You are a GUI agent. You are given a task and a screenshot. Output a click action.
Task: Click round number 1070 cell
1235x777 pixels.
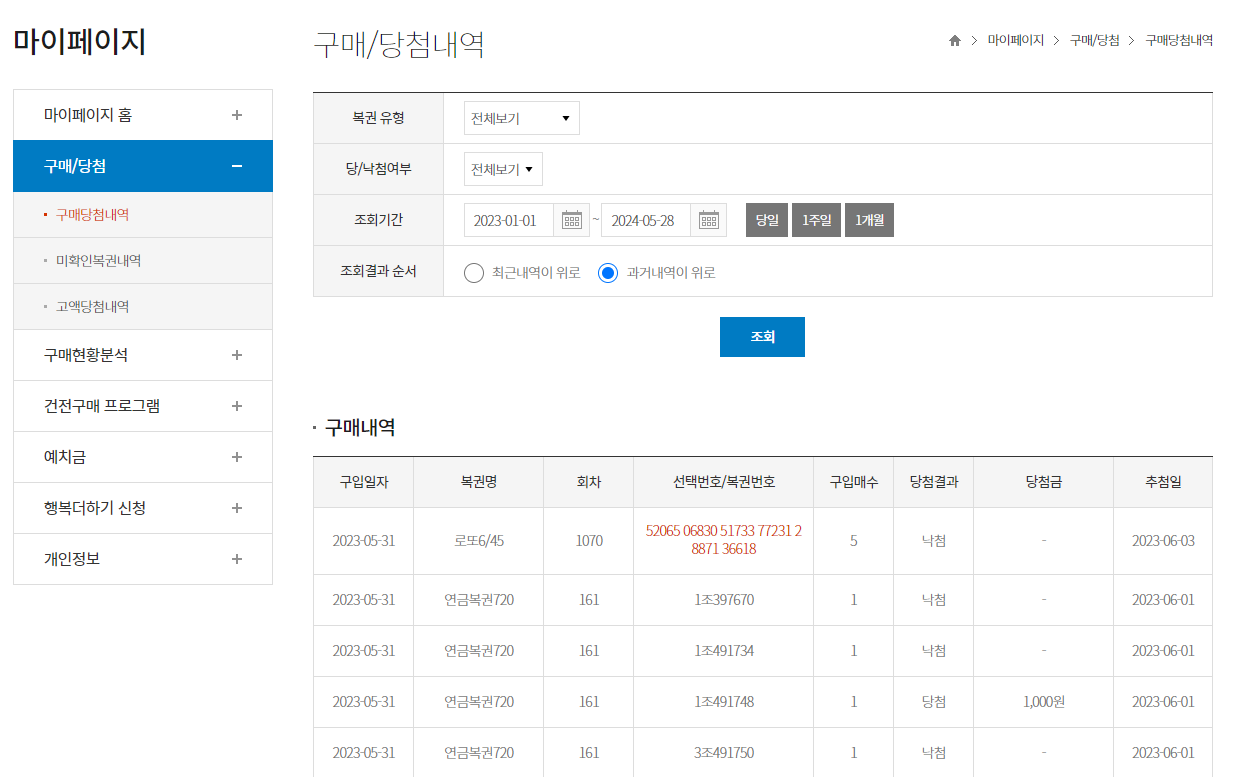[x=589, y=541]
